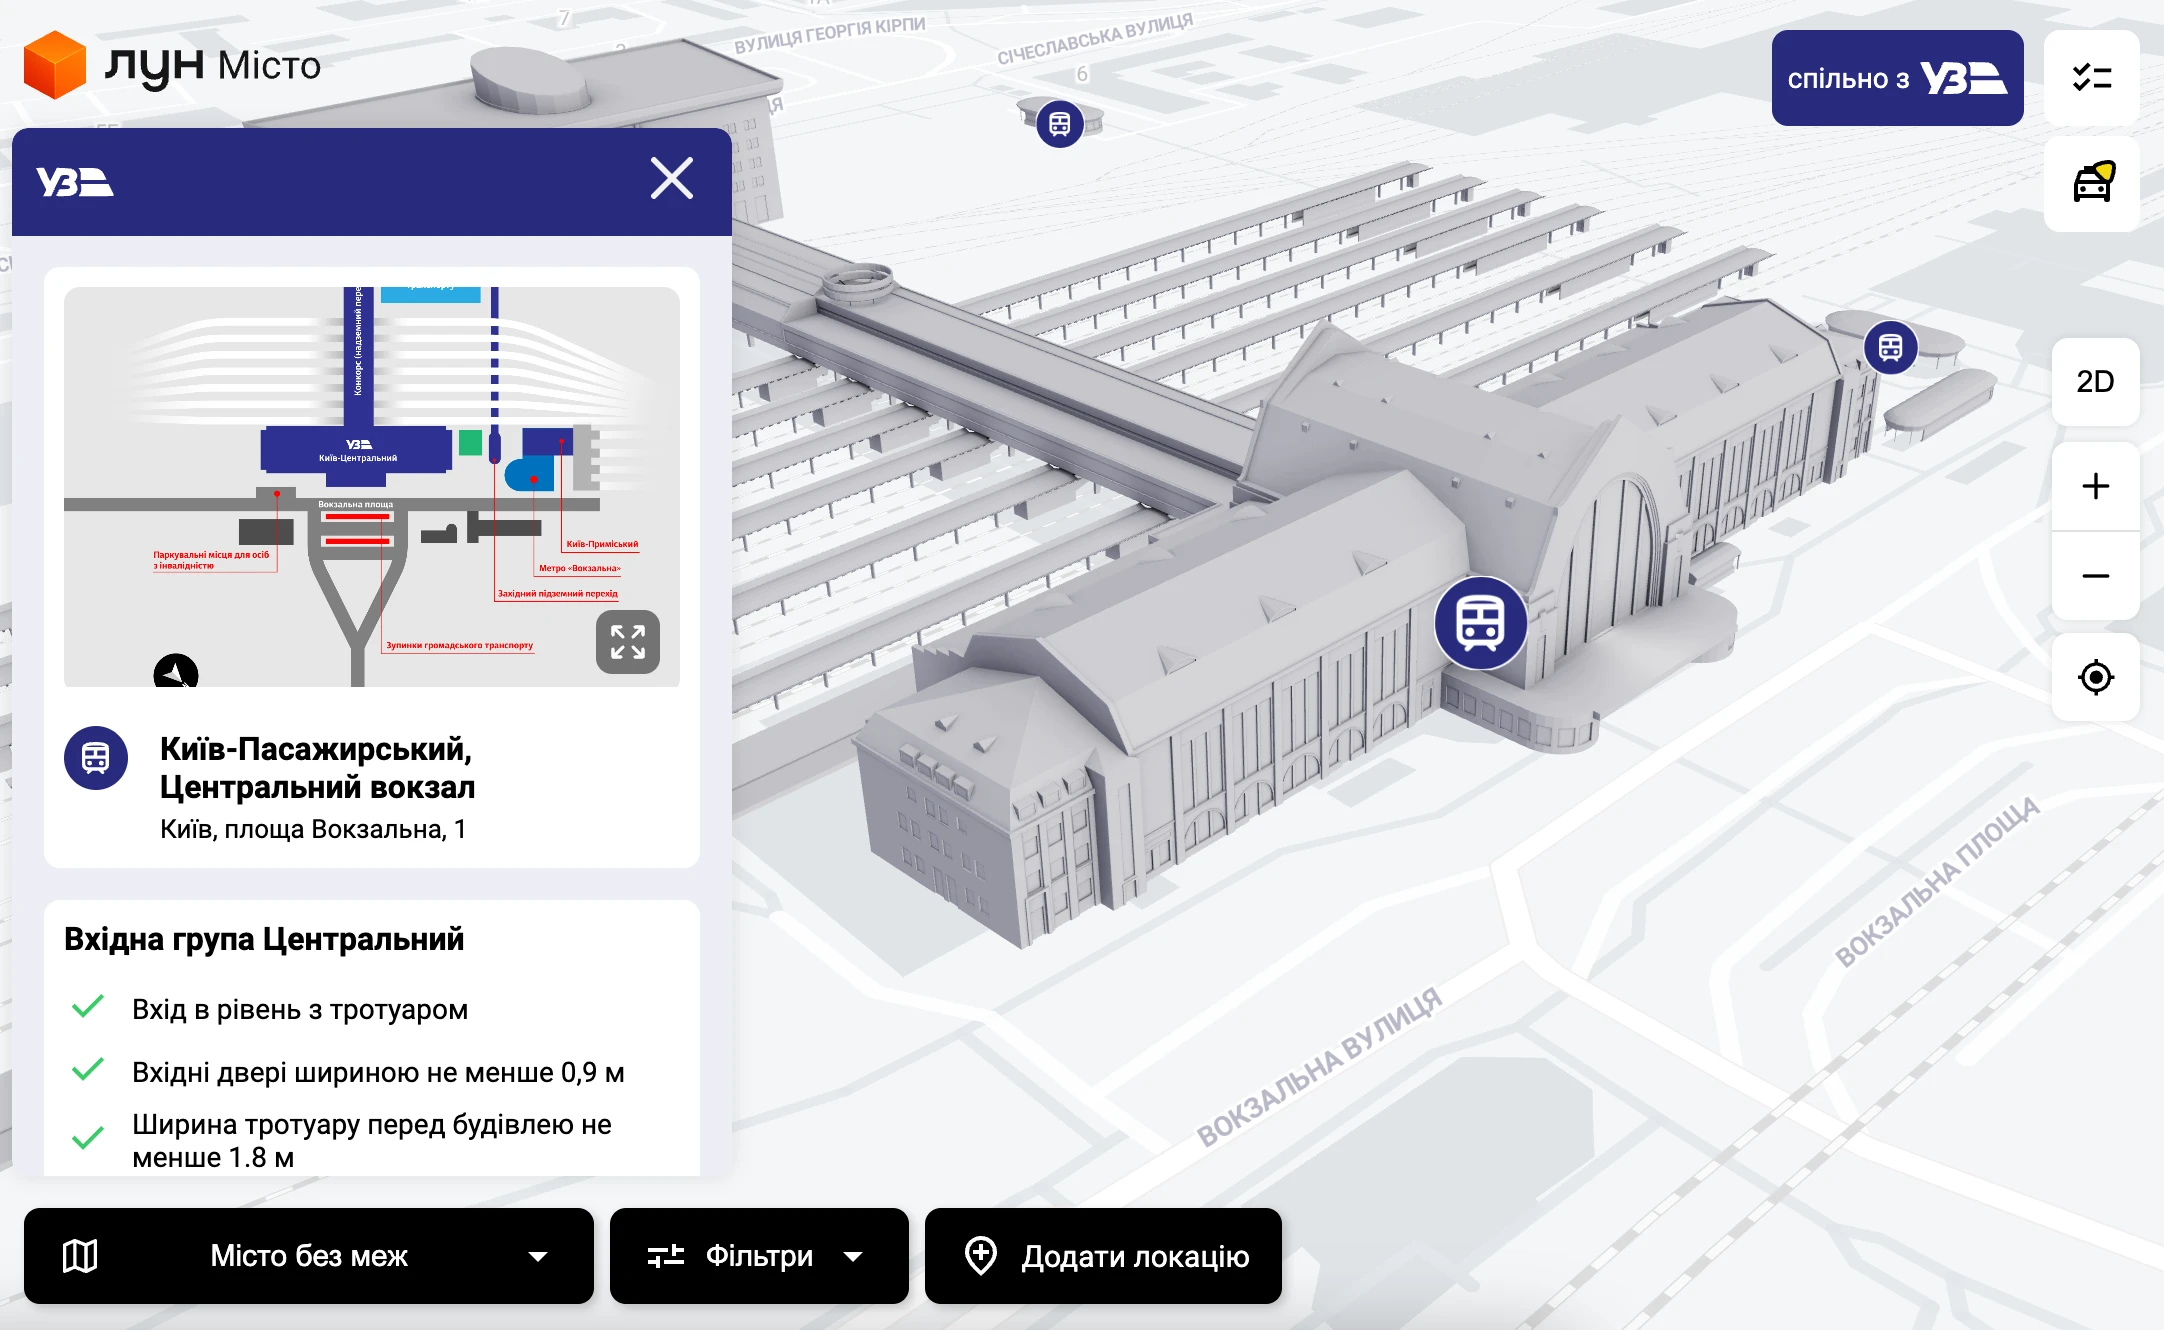Switch map to 2D view
Image resolution: width=2164 pixels, height=1330 pixels.
click(2095, 382)
